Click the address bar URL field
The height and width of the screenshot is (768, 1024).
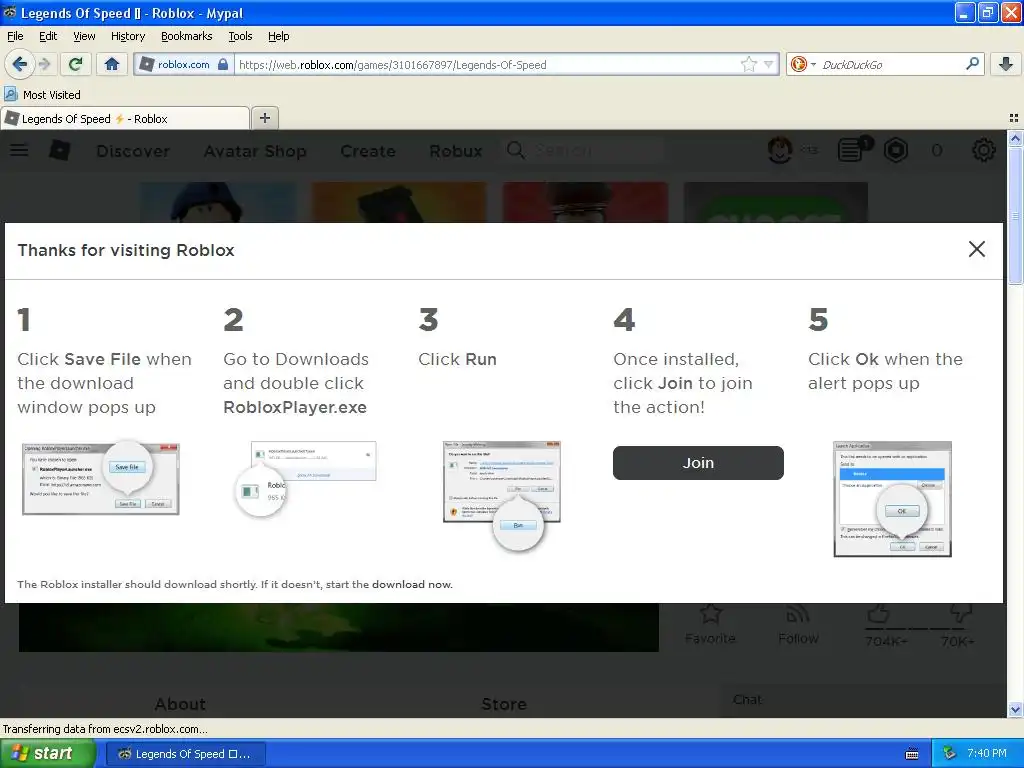click(x=487, y=64)
